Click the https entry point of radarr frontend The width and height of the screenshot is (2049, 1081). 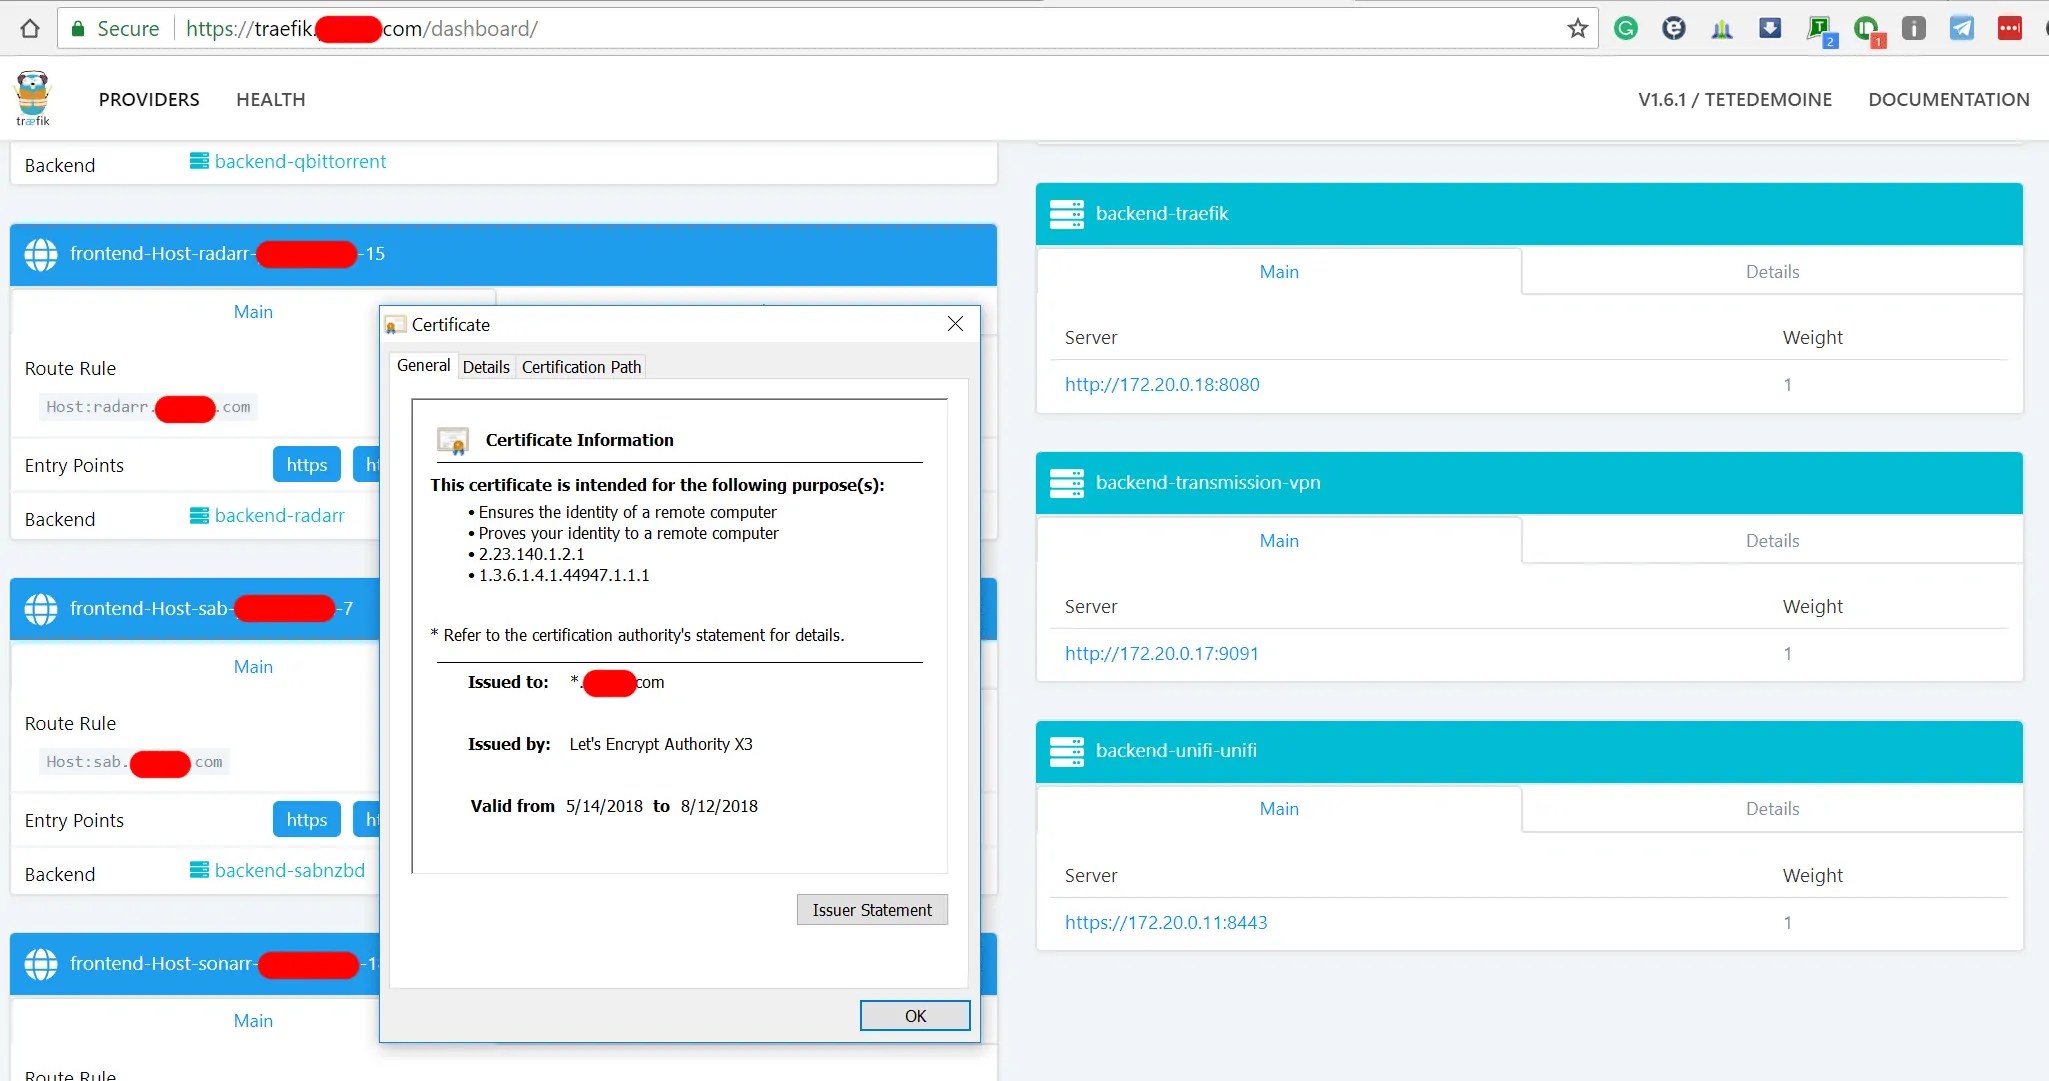pyautogui.click(x=307, y=465)
